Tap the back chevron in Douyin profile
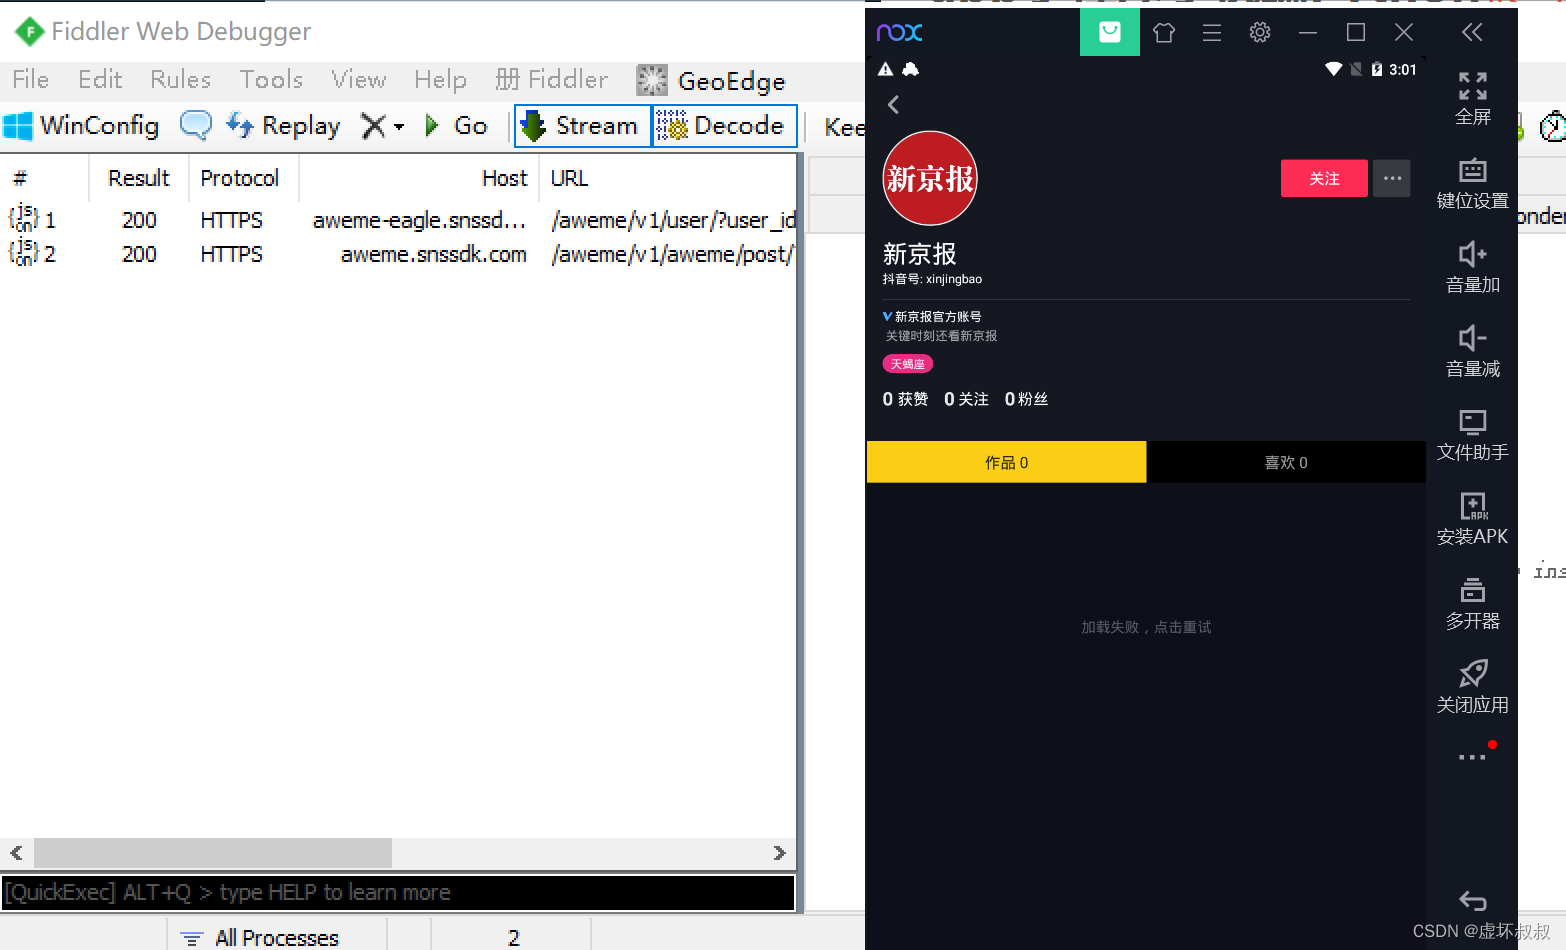Screen dimensions: 1566x950 coord(893,105)
